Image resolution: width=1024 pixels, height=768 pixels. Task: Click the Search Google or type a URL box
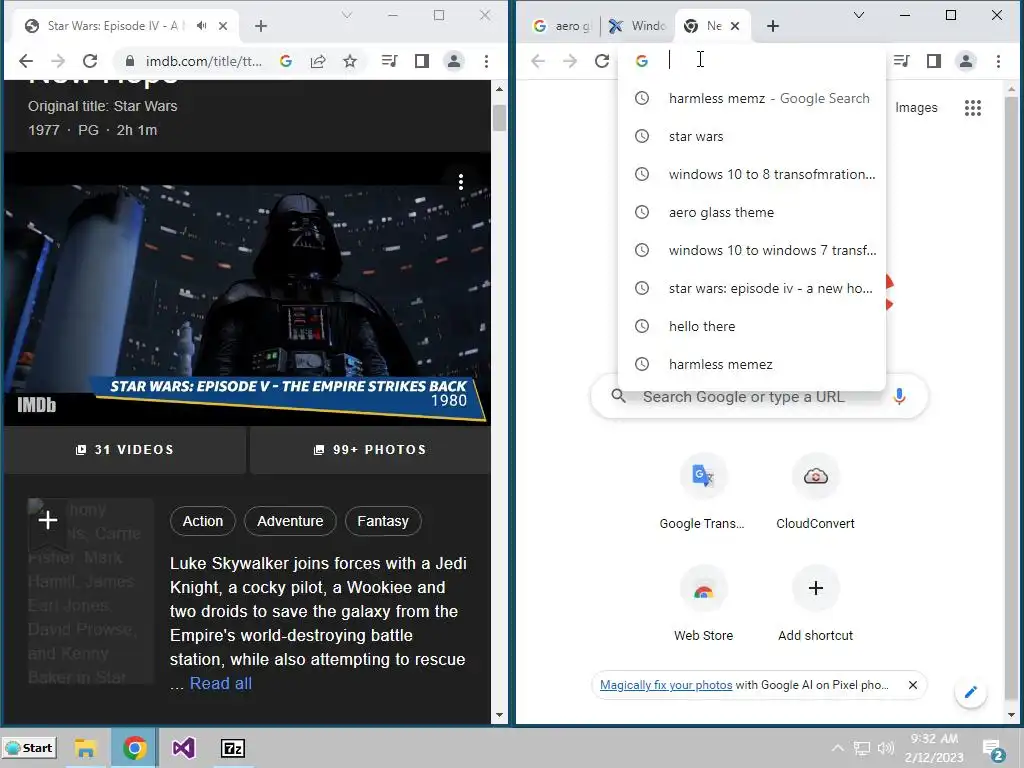pyautogui.click(x=758, y=396)
